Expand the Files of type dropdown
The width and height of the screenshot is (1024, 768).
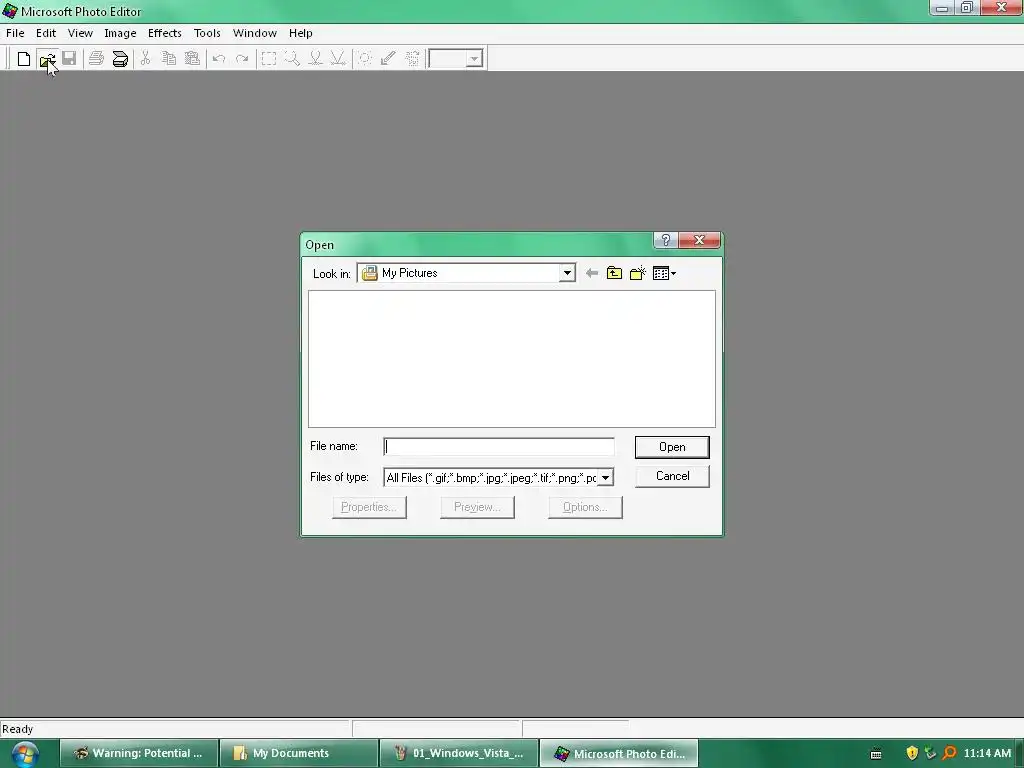[605, 478]
